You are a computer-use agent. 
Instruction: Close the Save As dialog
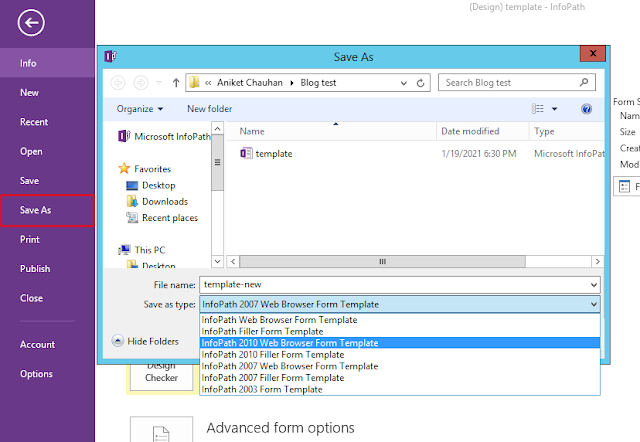pos(593,53)
